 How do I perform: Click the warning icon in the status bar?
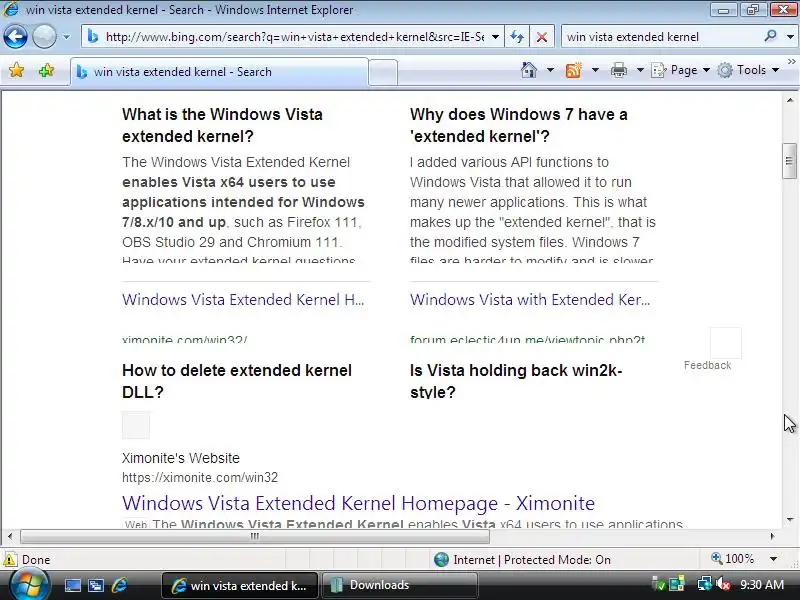10,559
